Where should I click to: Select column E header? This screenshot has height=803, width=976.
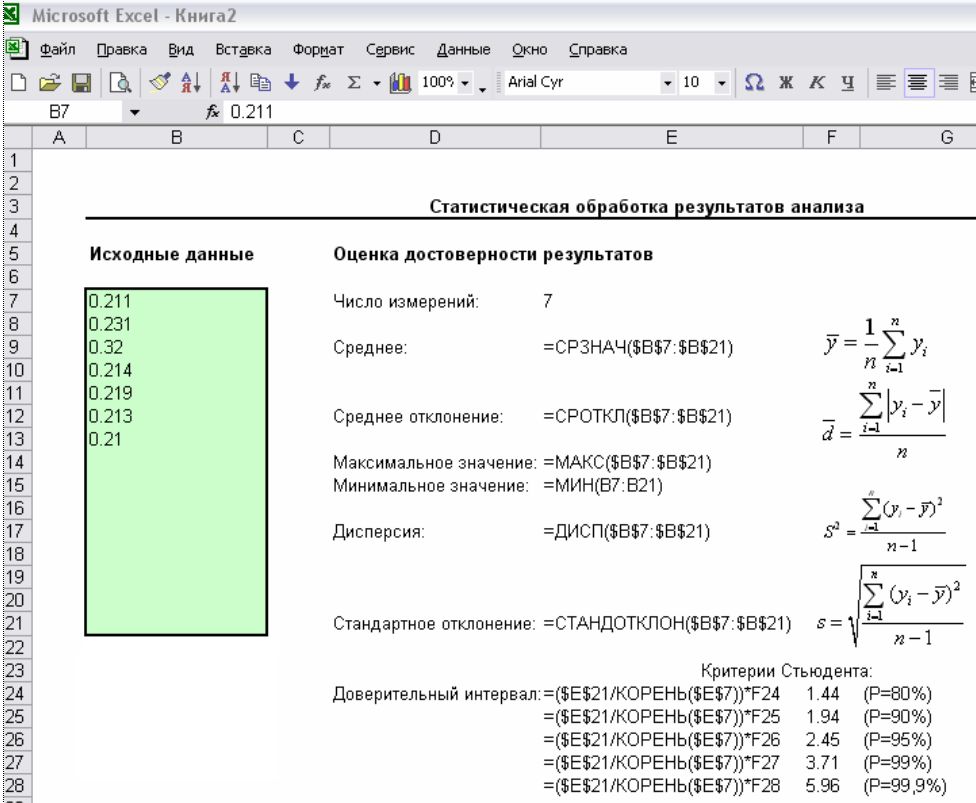pos(672,137)
